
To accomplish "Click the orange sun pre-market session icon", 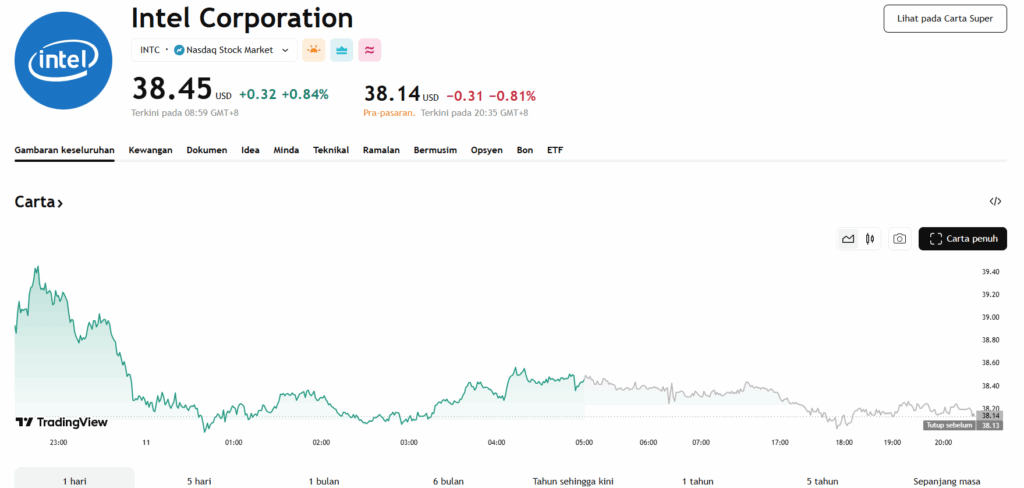I will pyautogui.click(x=314, y=50).
